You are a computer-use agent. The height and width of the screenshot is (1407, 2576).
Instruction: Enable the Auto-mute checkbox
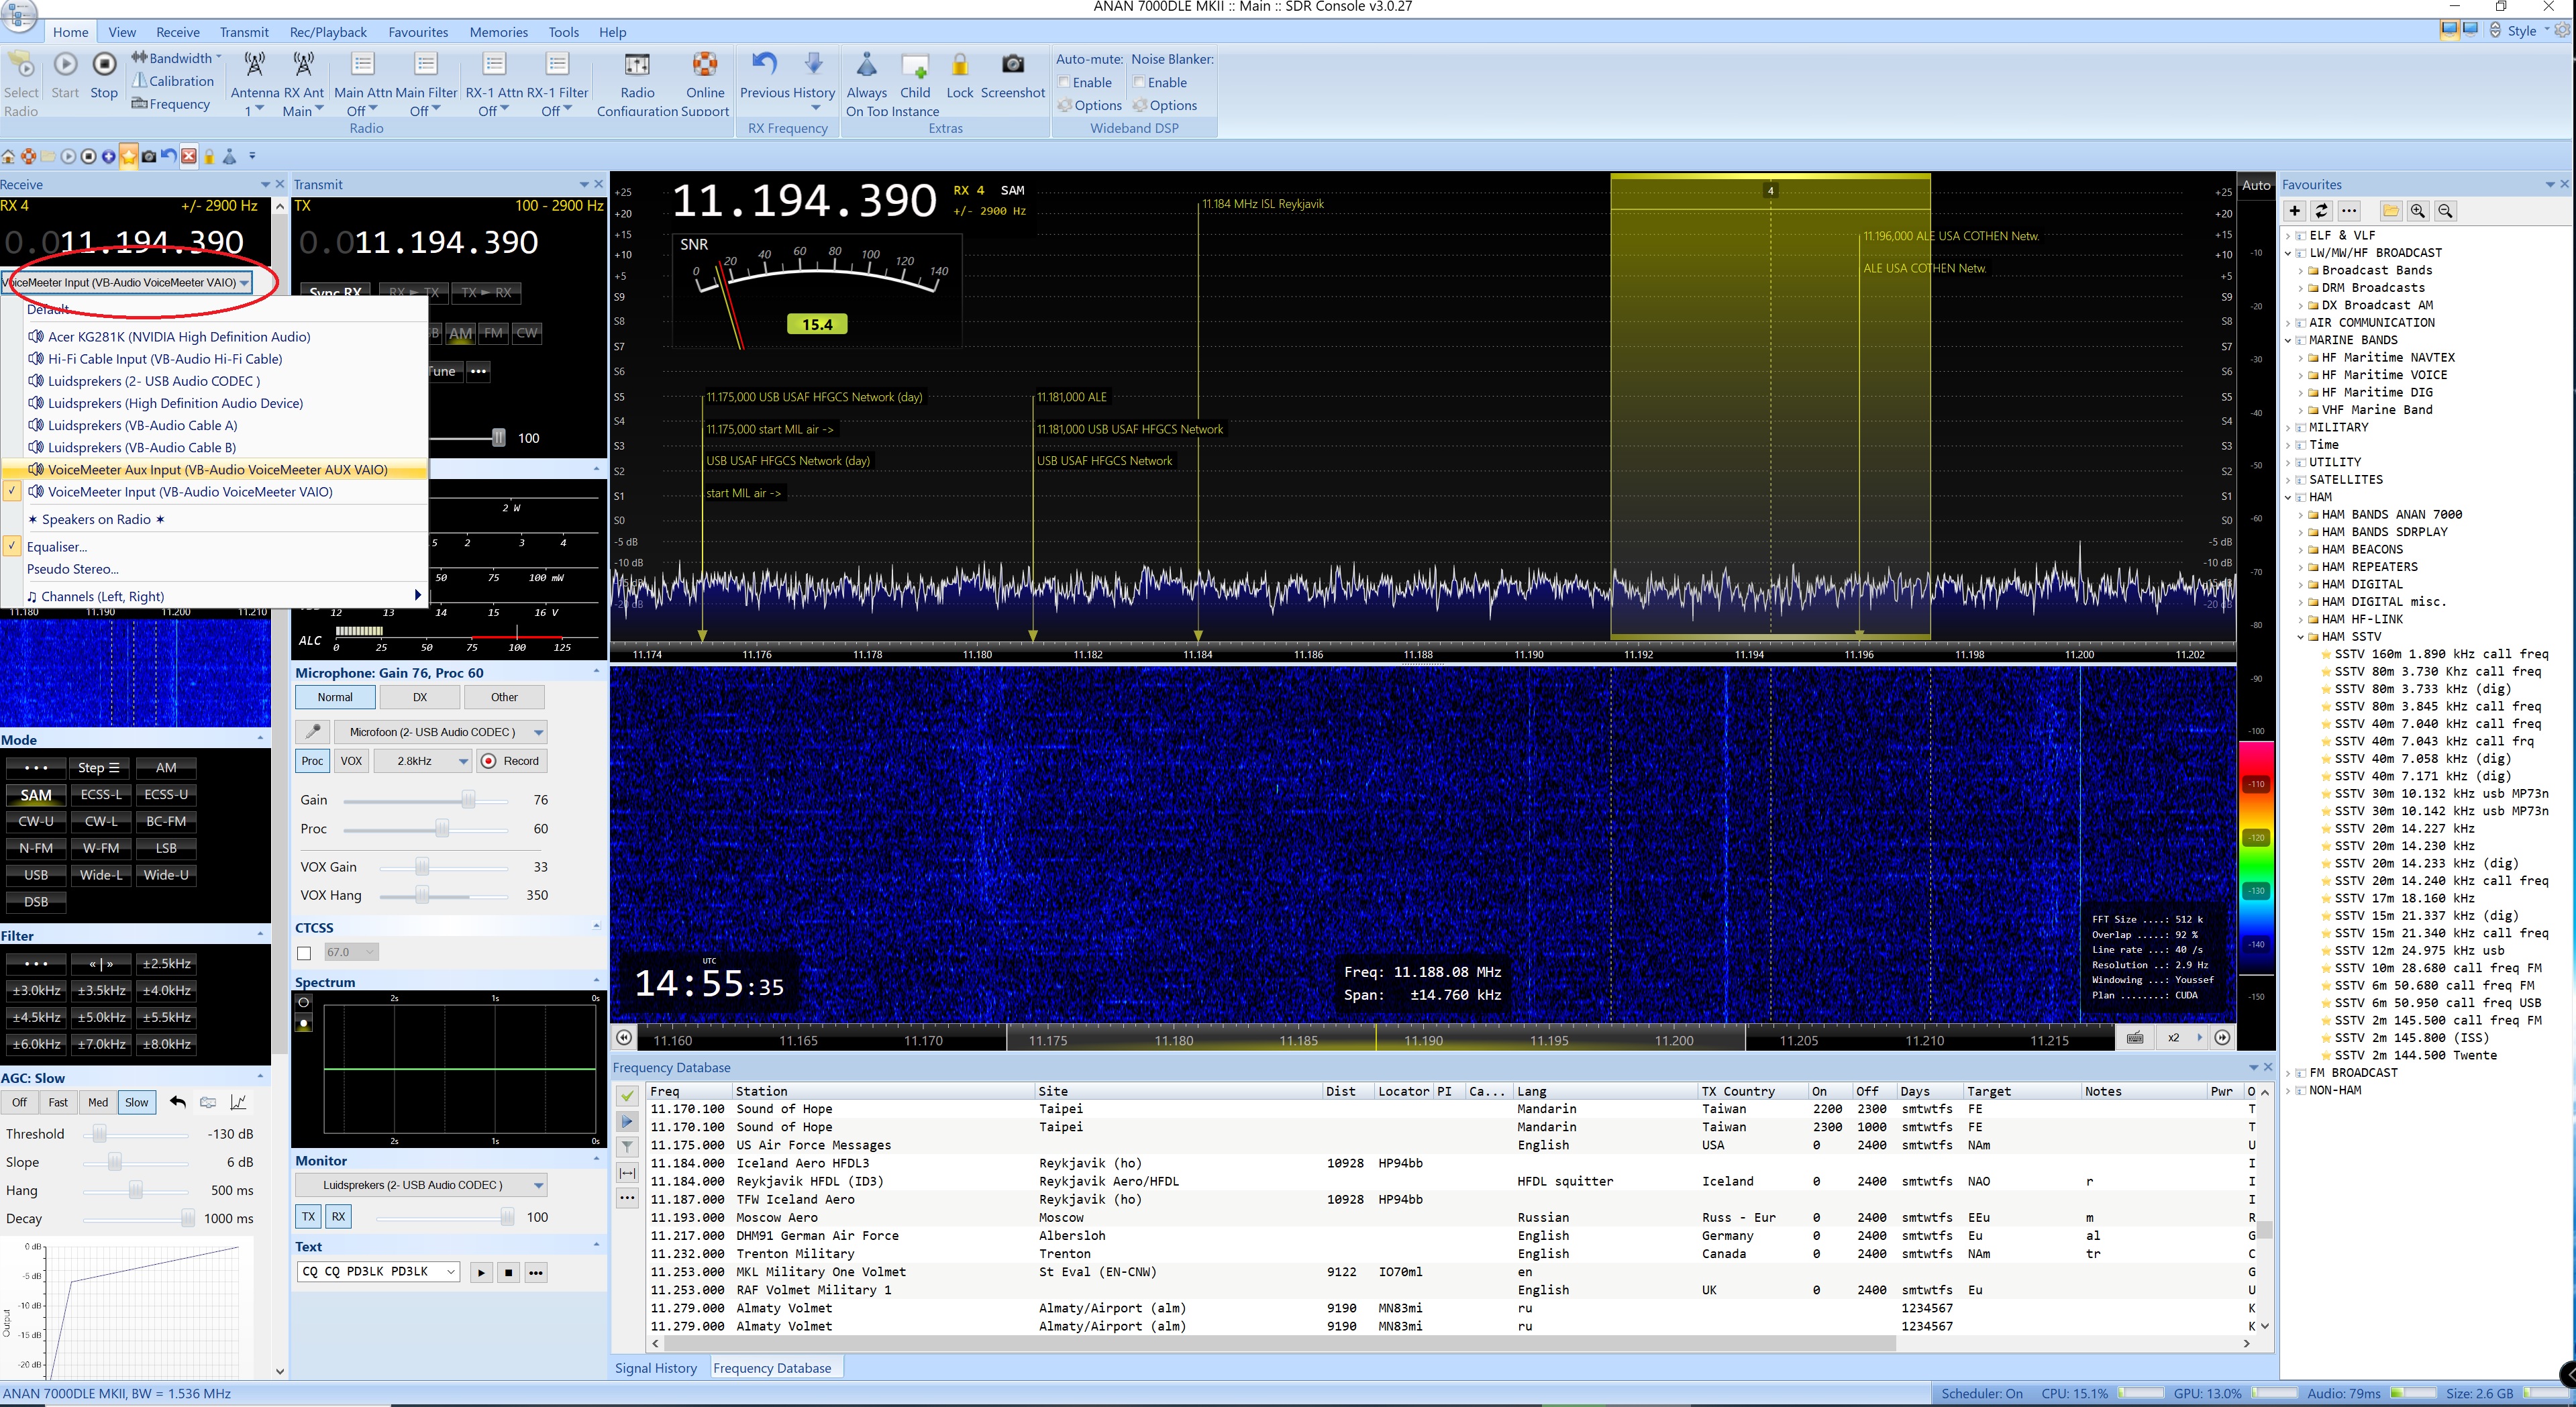(1064, 83)
